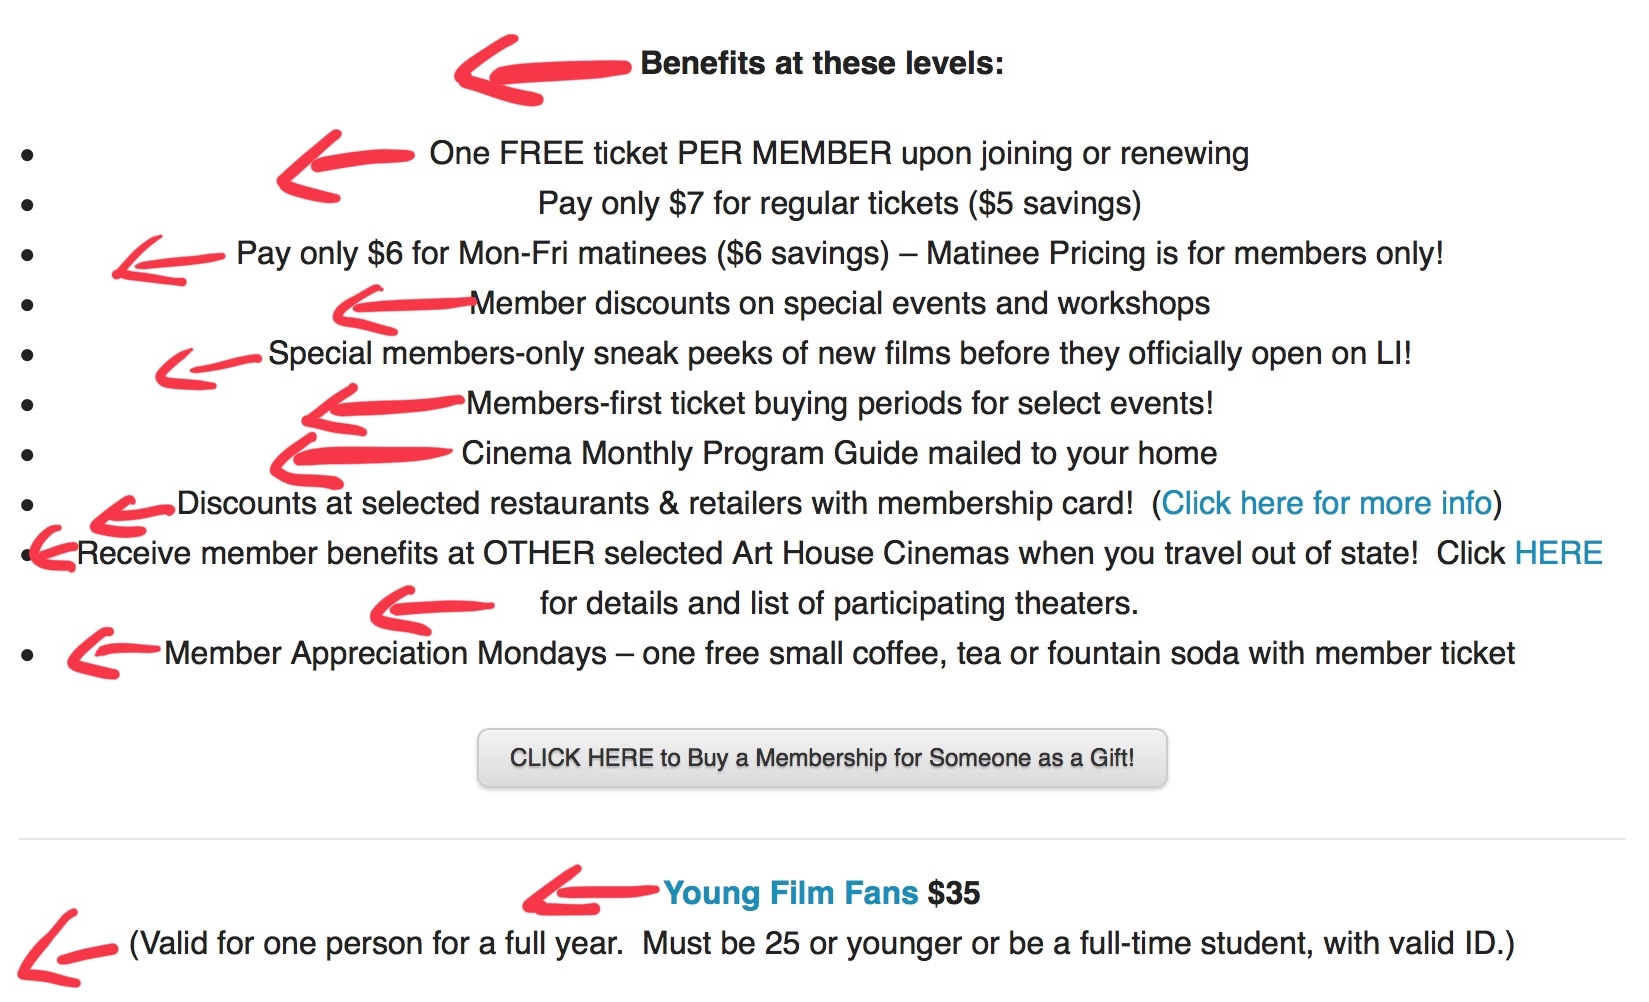Image resolution: width=1649 pixels, height=1002 pixels.
Task: Click the red arrow beside 'Young Film Fans'
Action: (x=591, y=890)
